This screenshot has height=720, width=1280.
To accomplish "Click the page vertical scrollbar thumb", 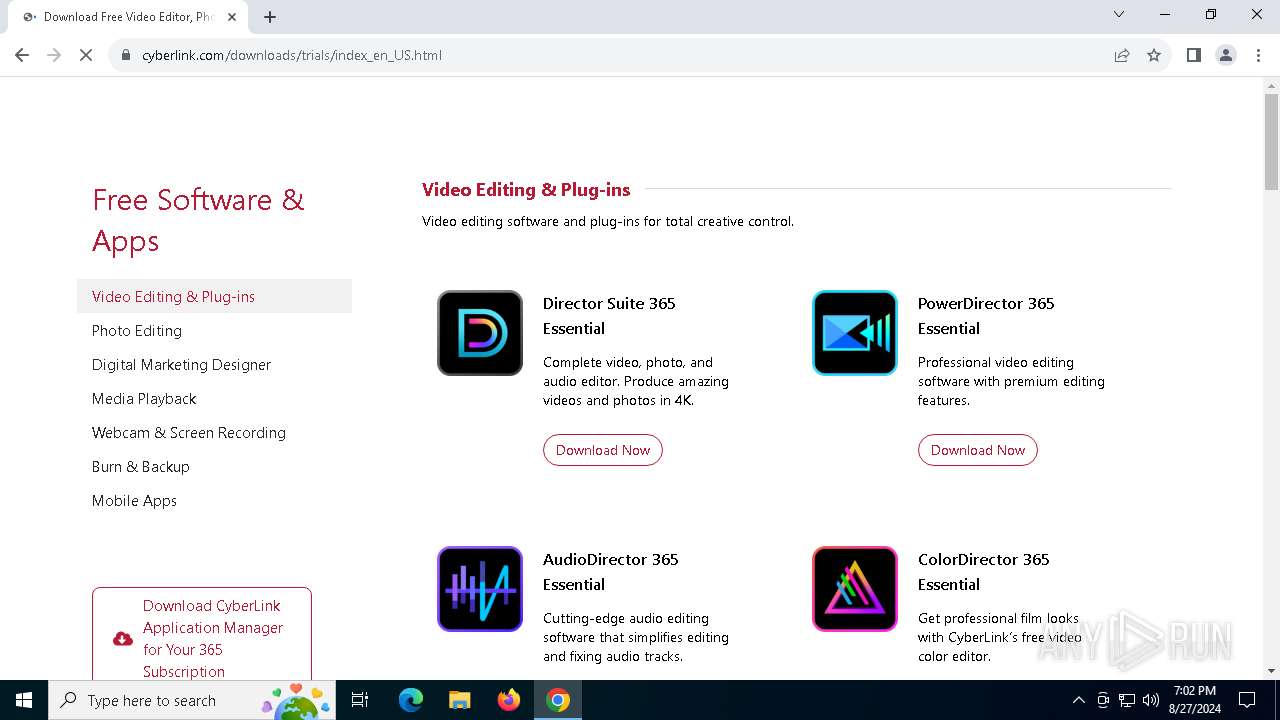I will (1271, 142).
